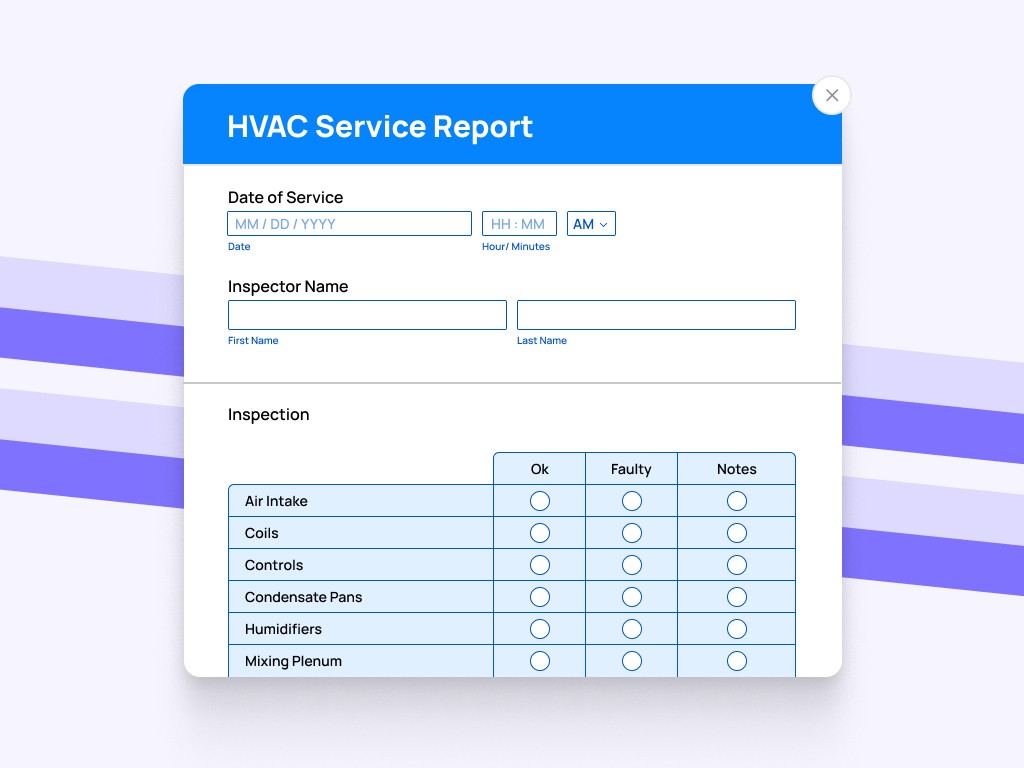Select Notes option for Coils

737,533
